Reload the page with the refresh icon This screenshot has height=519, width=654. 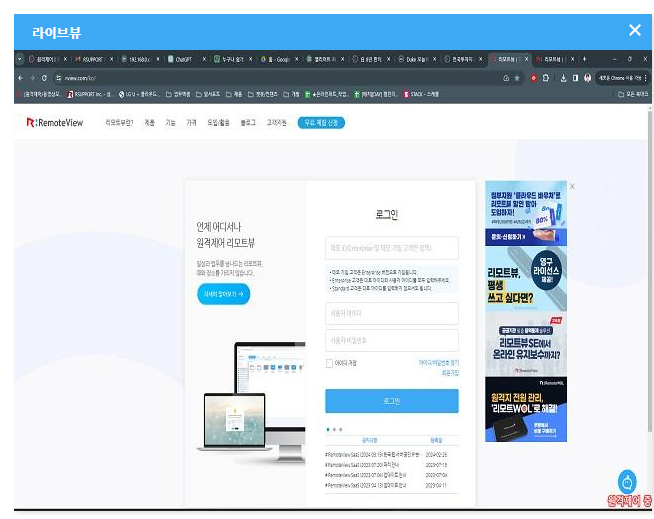click(x=44, y=78)
